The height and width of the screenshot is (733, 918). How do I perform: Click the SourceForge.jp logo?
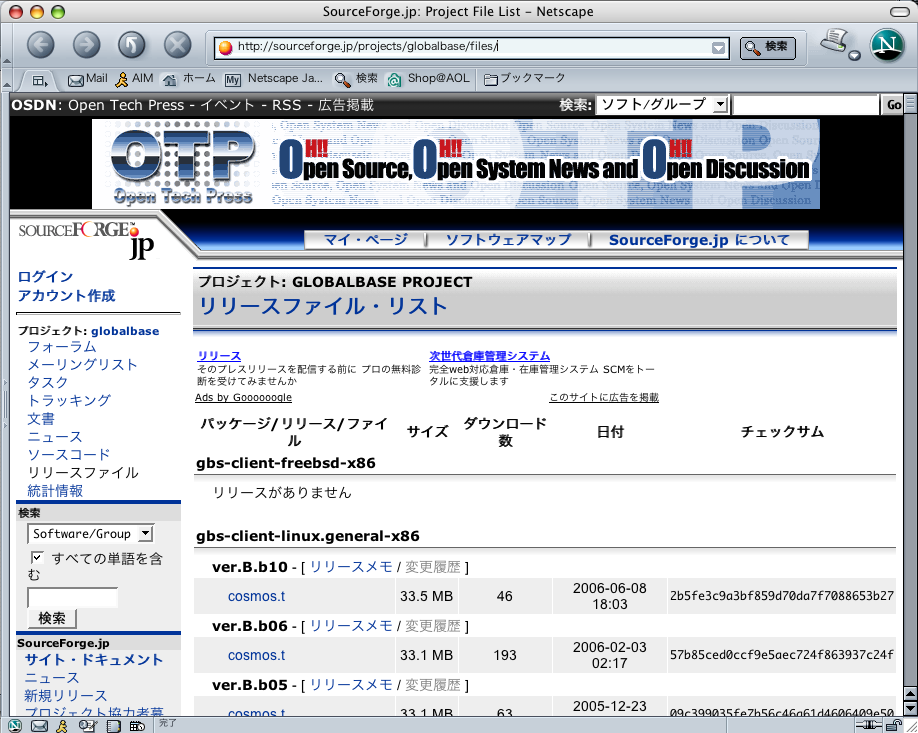click(x=87, y=239)
